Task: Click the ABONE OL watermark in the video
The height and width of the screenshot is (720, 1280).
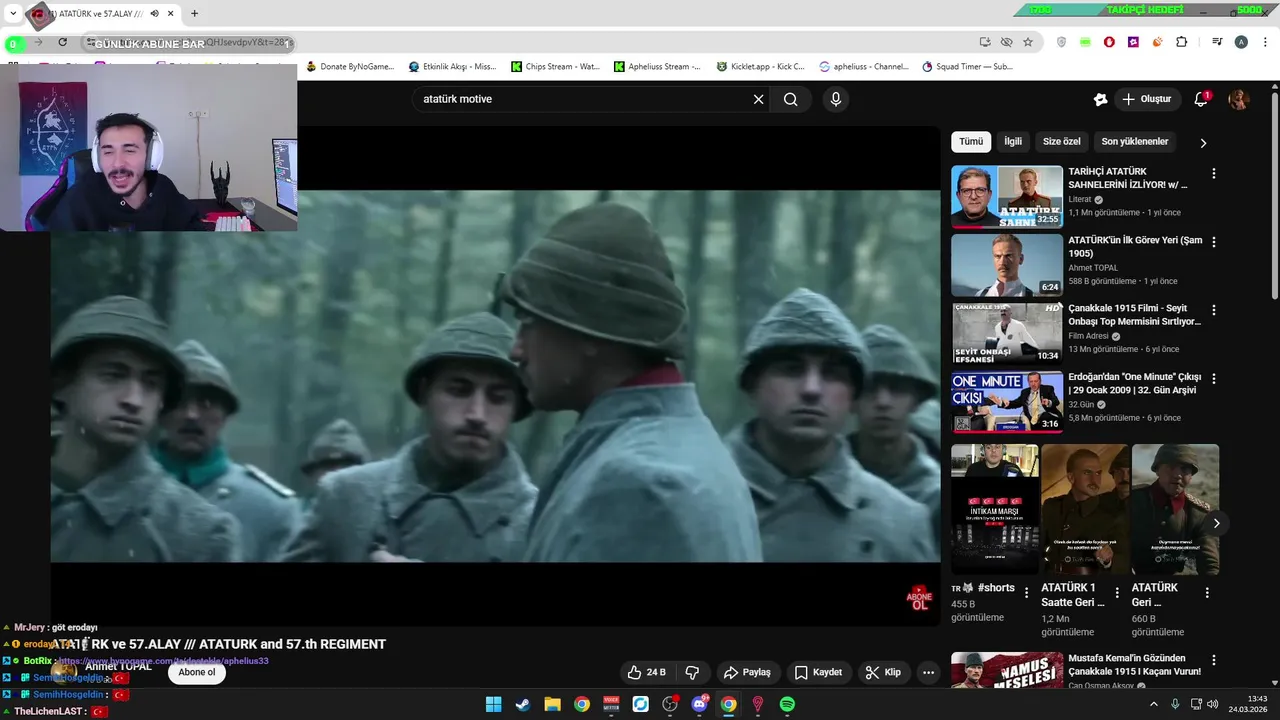Action: [x=919, y=598]
